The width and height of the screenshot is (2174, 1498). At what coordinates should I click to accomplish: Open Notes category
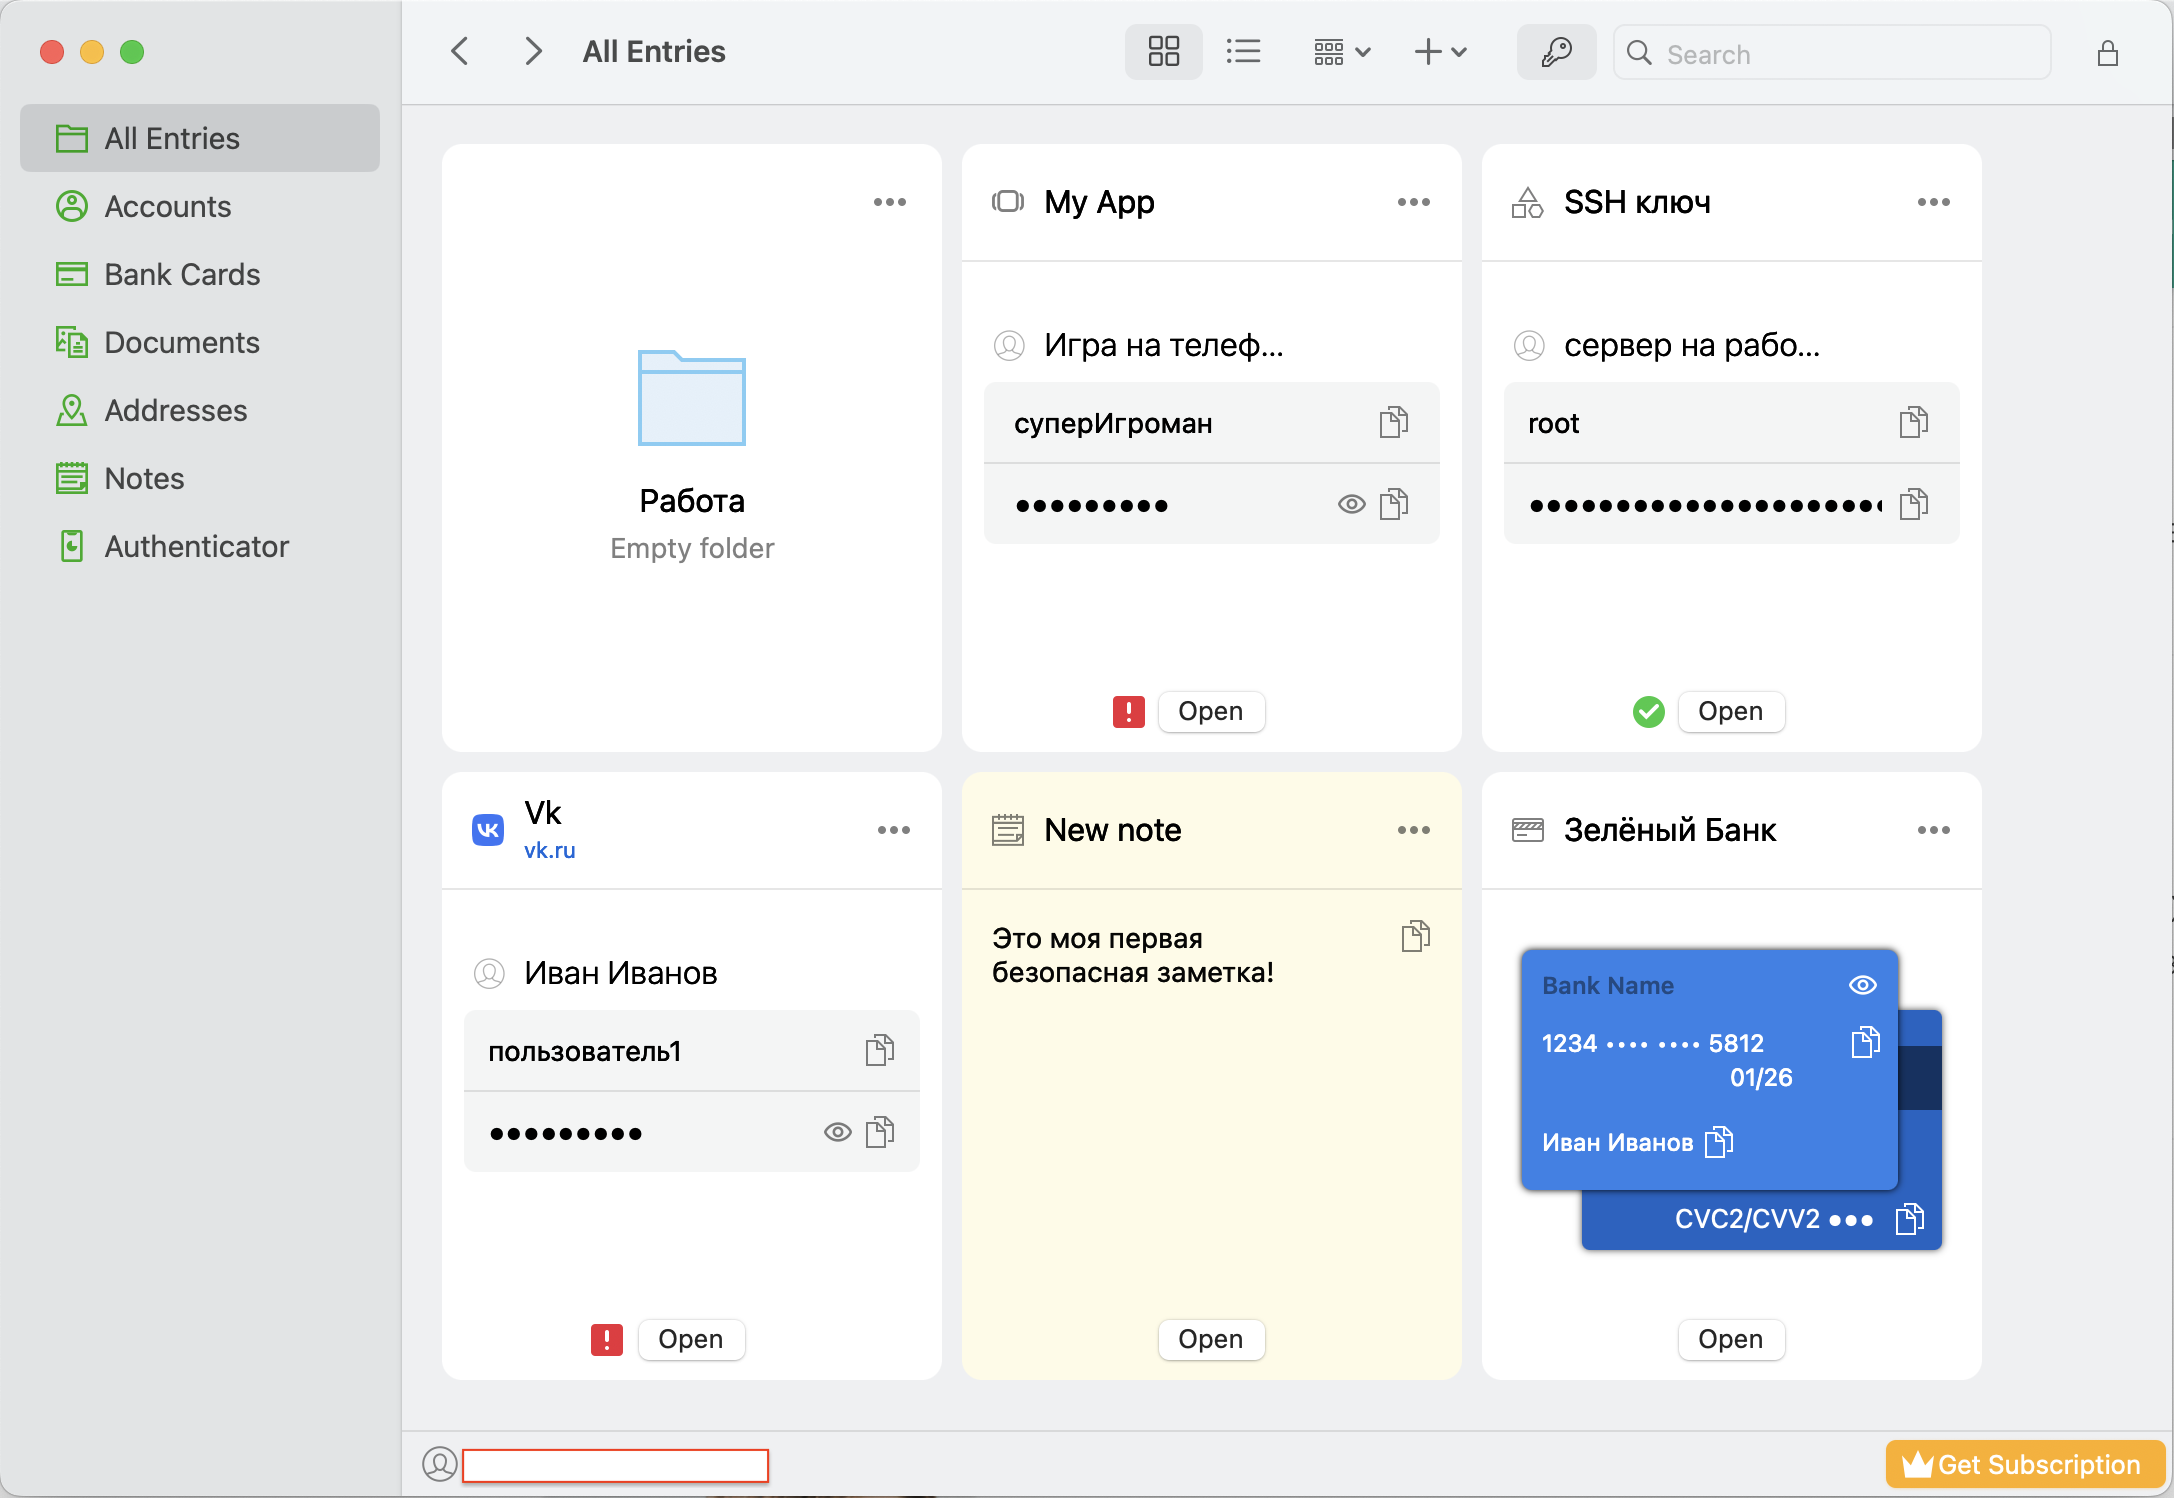tap(200, 478)
